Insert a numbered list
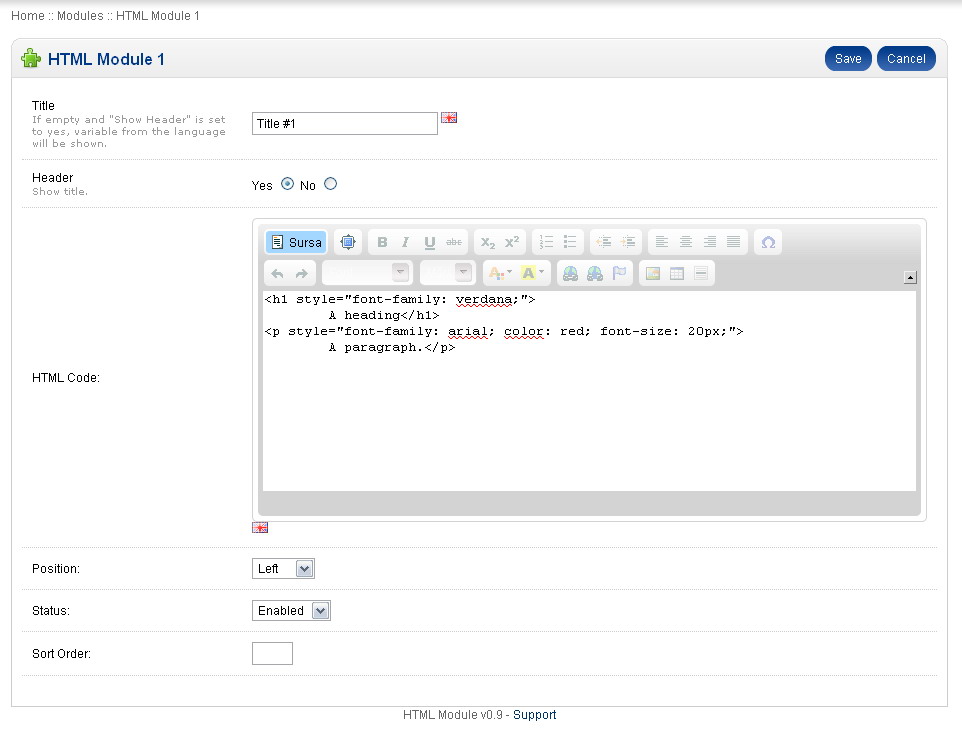Viewport: 962px width, 730px height. click(546, 242)
